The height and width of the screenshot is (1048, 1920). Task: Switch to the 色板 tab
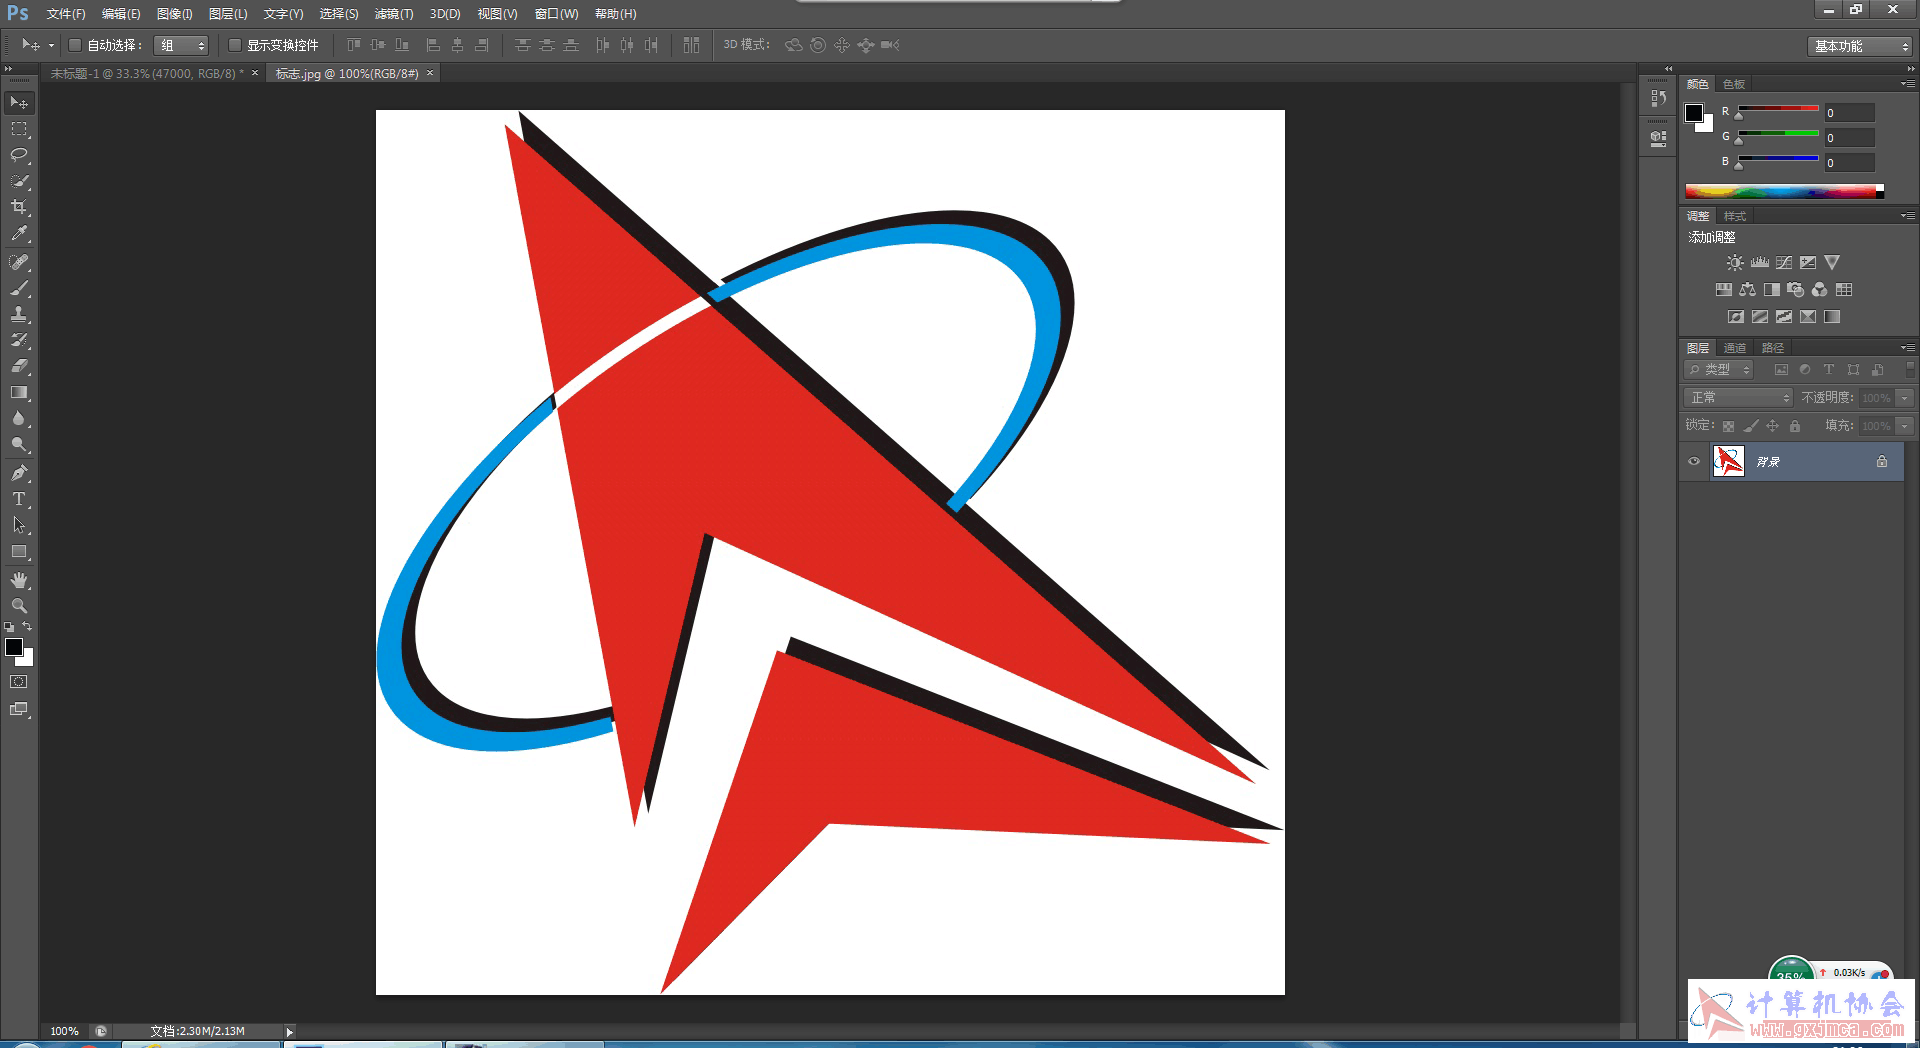point(1734,84)
